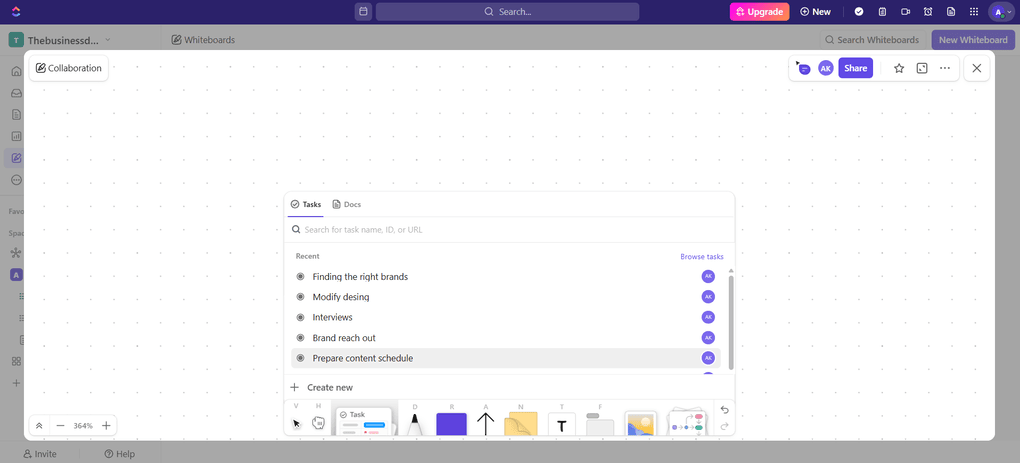Viewport: 1020px width, 463px height.
Task: Open the image insert tool
Action: pyautogui.click(x=639, y=424)
